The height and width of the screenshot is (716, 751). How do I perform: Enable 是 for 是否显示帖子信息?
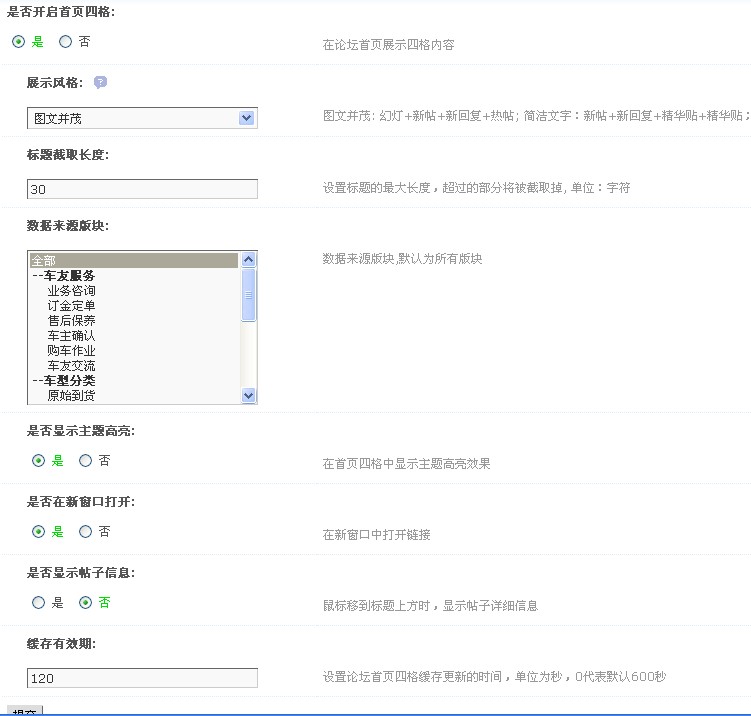39,603
